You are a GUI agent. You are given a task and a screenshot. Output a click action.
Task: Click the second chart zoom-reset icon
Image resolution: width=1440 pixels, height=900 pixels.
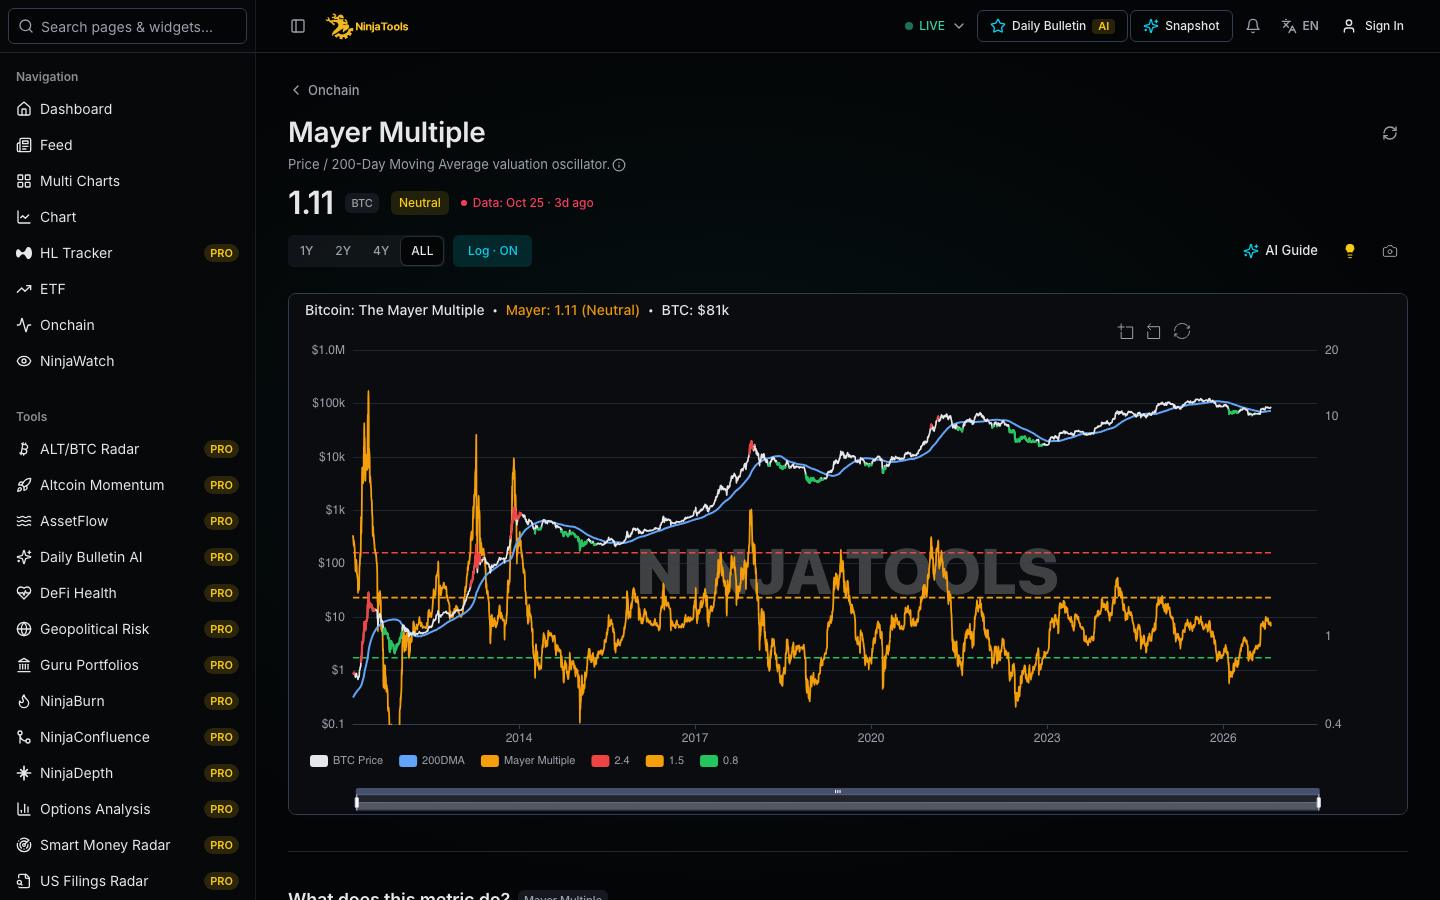1154,331
